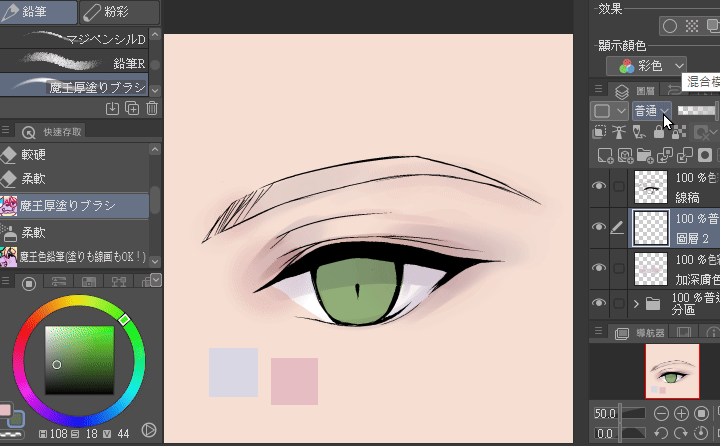This screenshot has height=446, width=720.
Task: Set as draft layer
Action: [639, 132]
